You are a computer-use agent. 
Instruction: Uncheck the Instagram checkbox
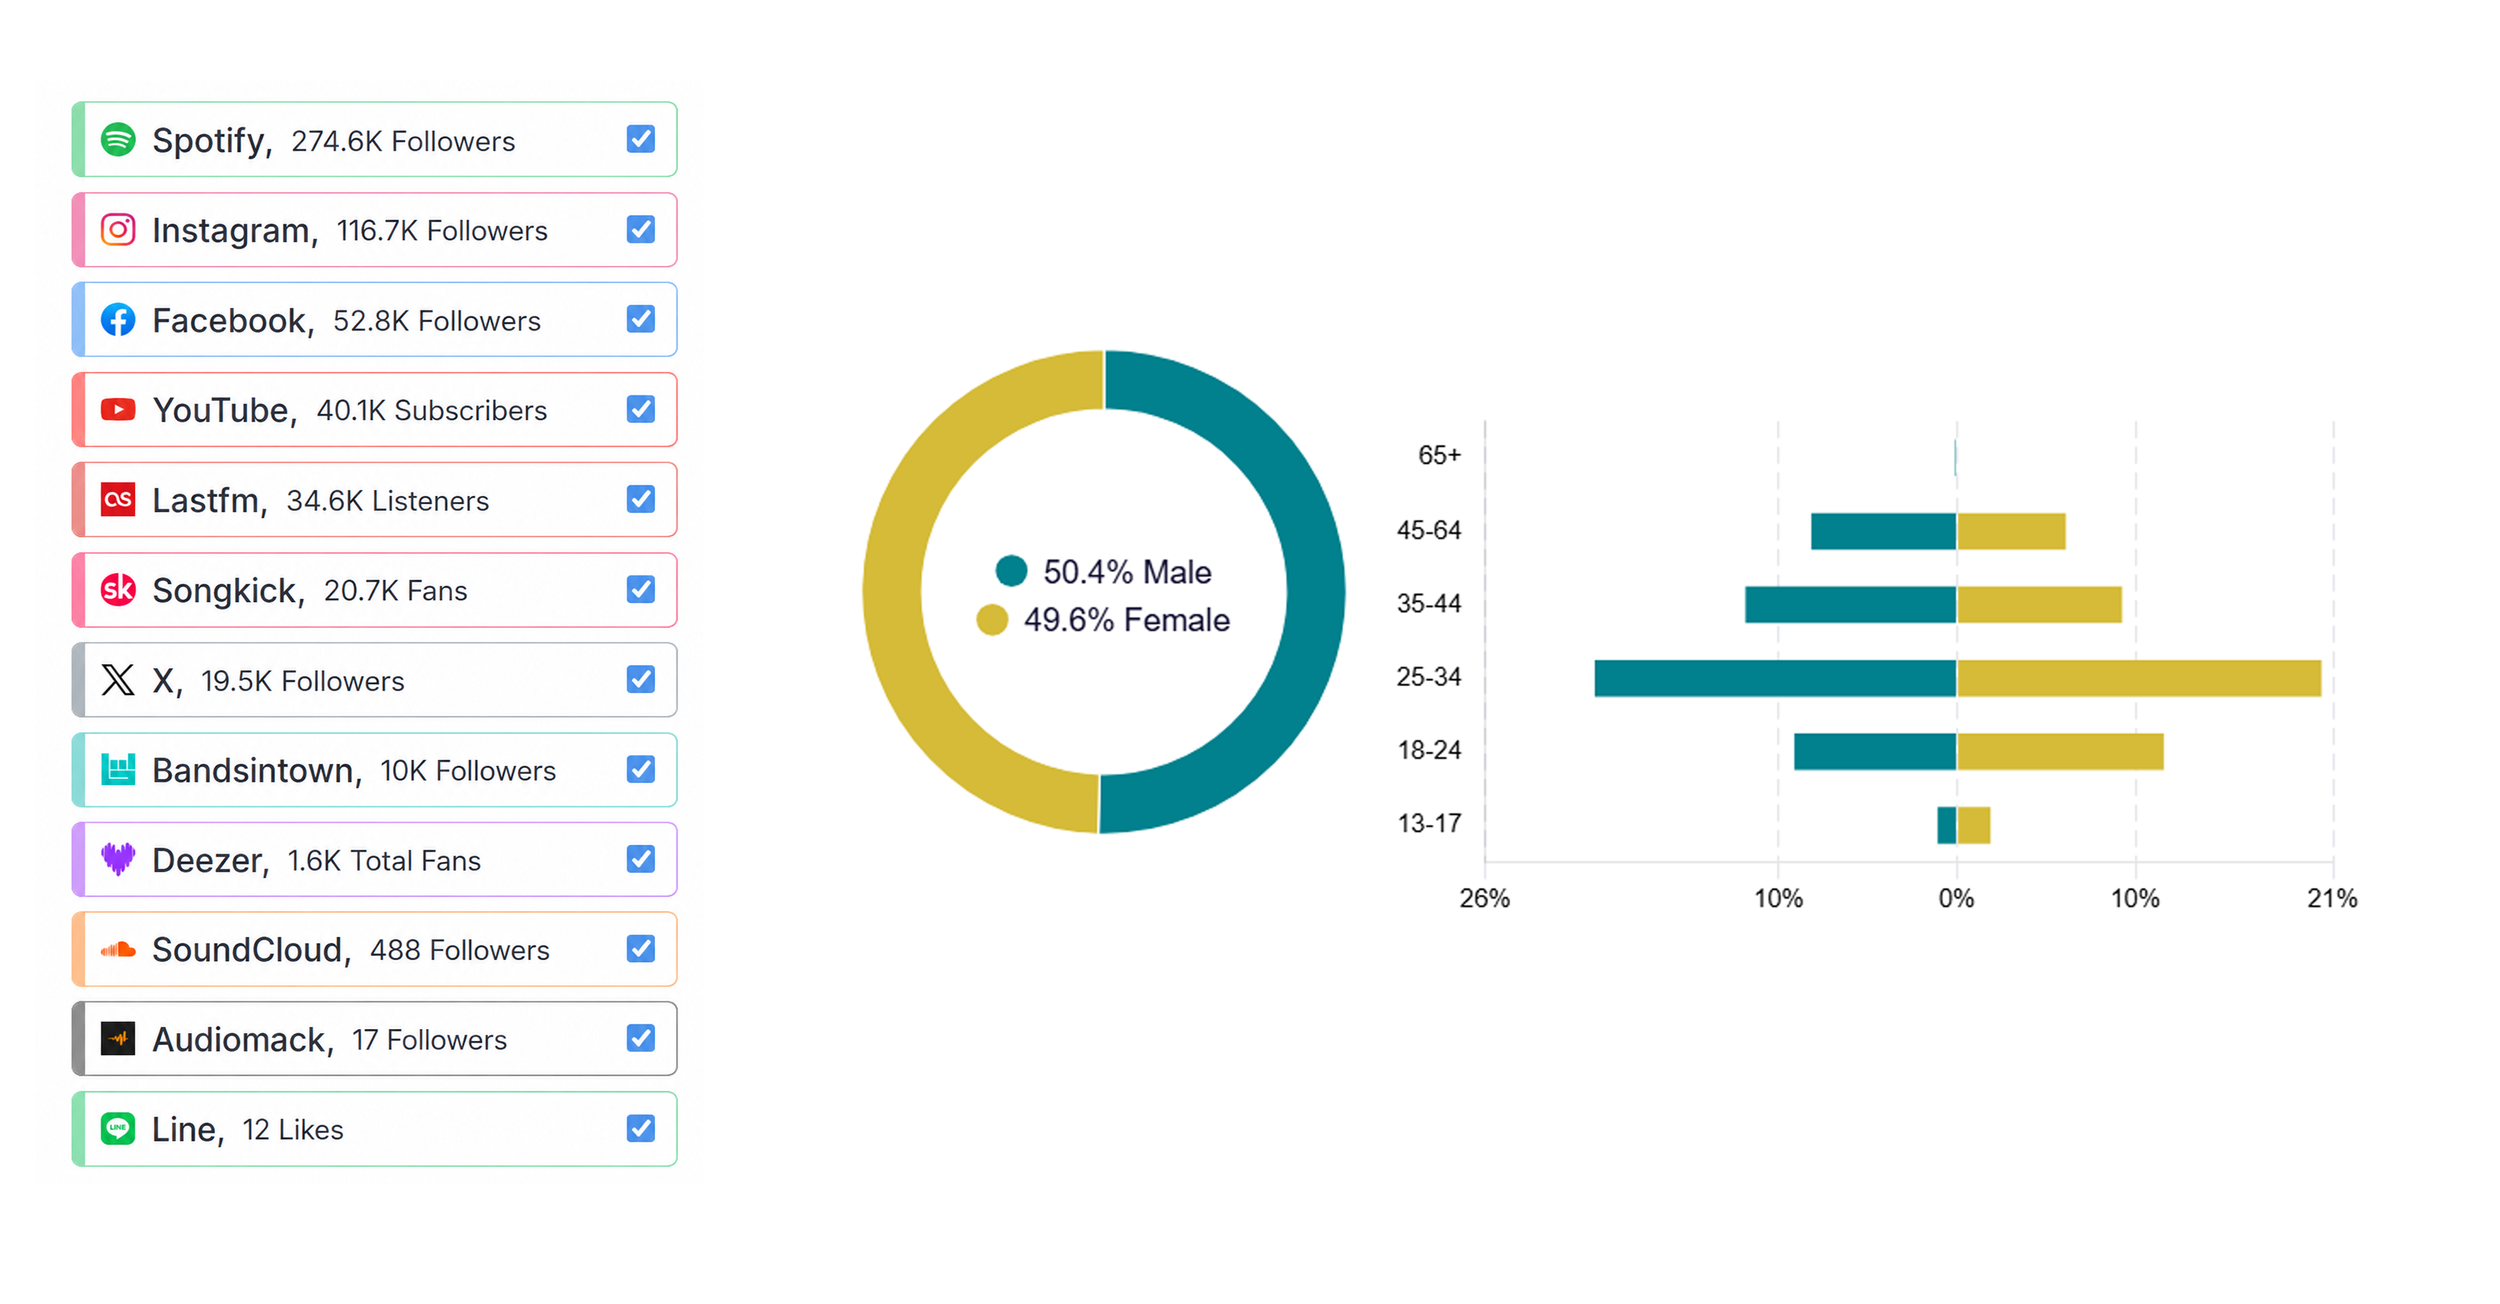641,229
